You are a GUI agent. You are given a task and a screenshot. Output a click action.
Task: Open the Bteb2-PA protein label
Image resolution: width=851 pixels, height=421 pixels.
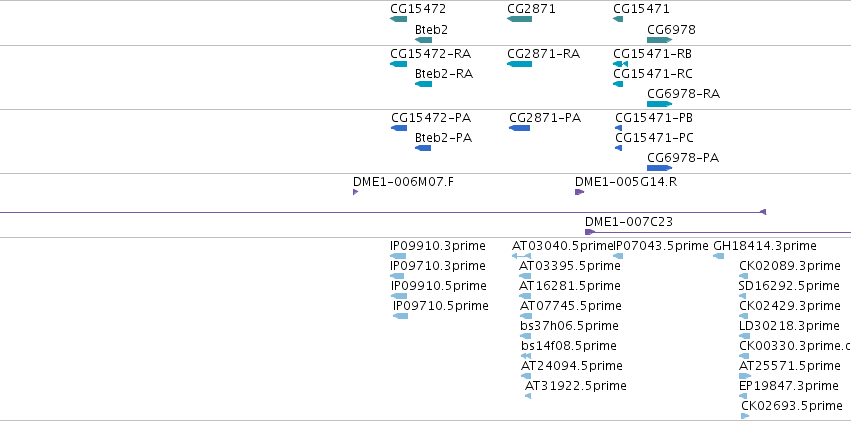[x=443, y=138]
